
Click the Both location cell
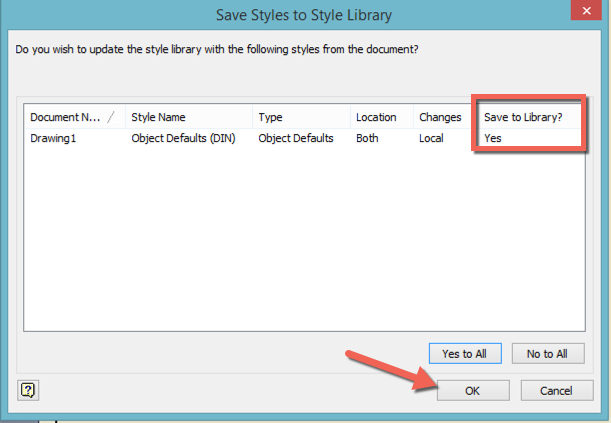367,138
